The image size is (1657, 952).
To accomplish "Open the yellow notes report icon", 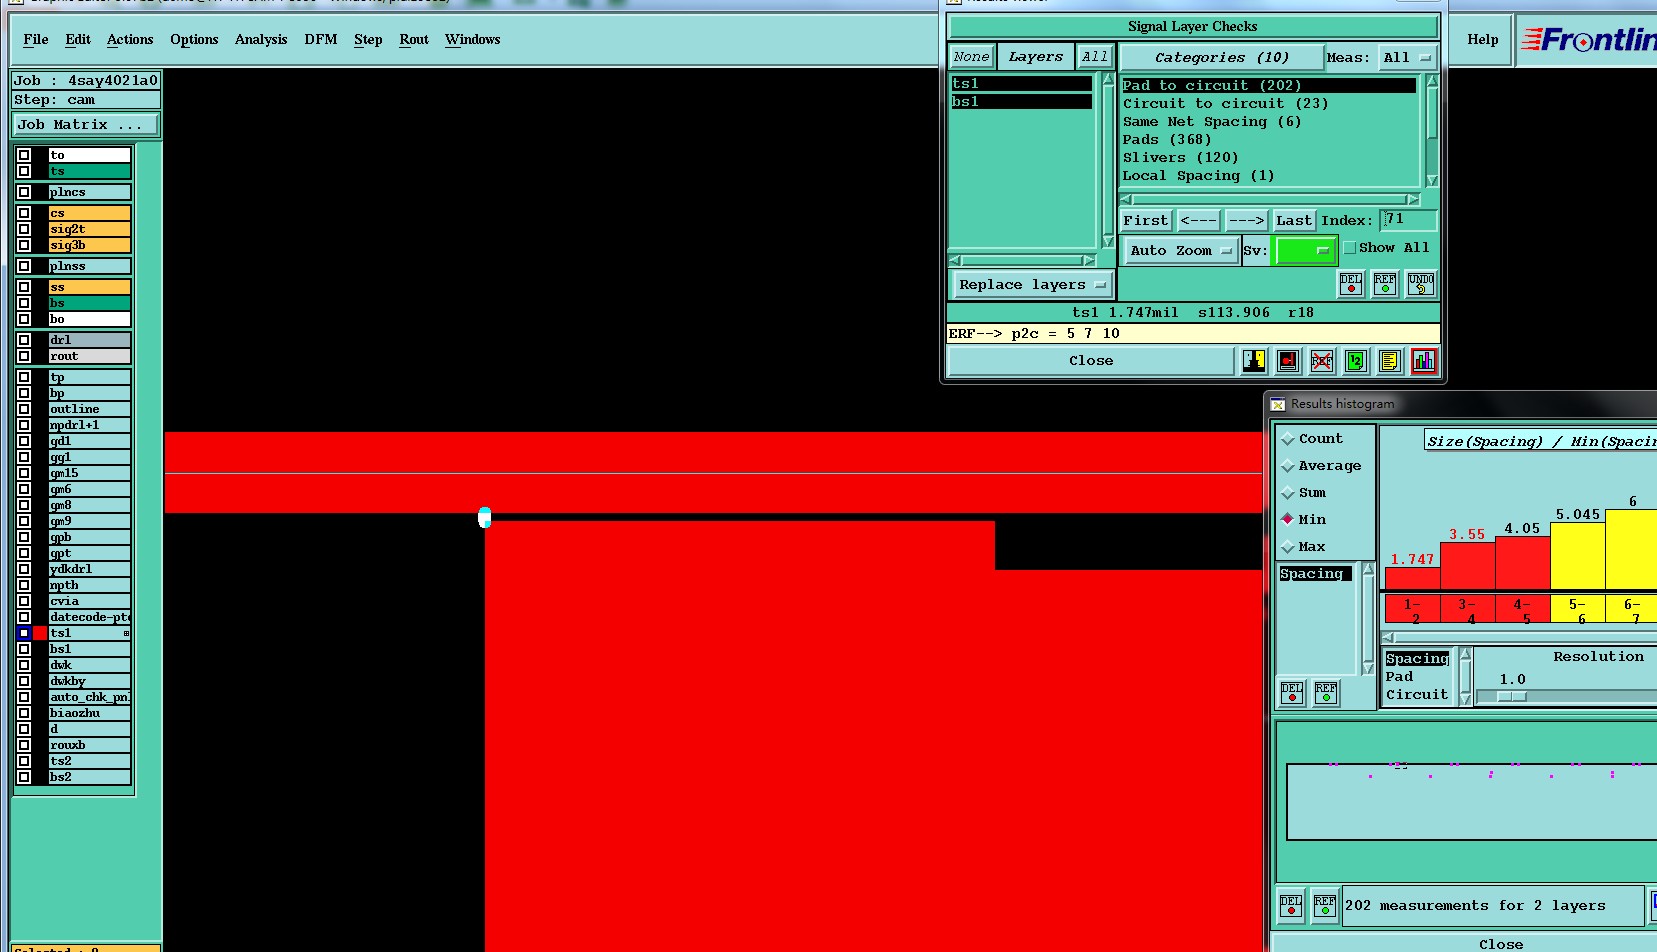I will point(1390,361).
